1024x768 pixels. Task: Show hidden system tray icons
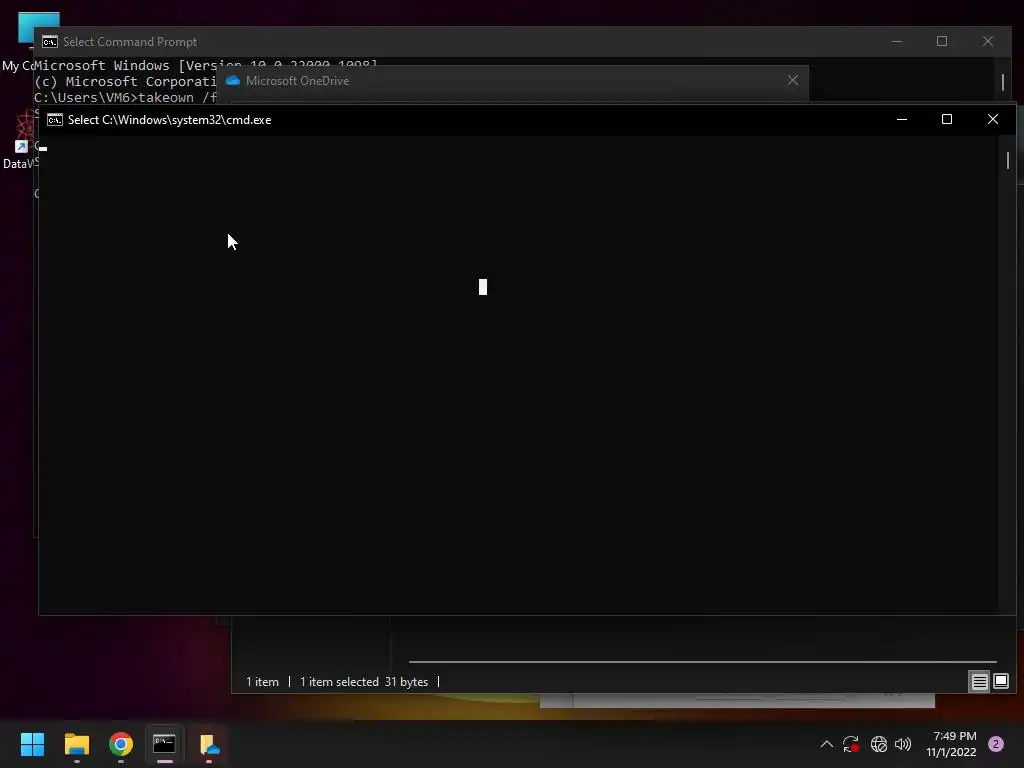[x=826, y=744]
